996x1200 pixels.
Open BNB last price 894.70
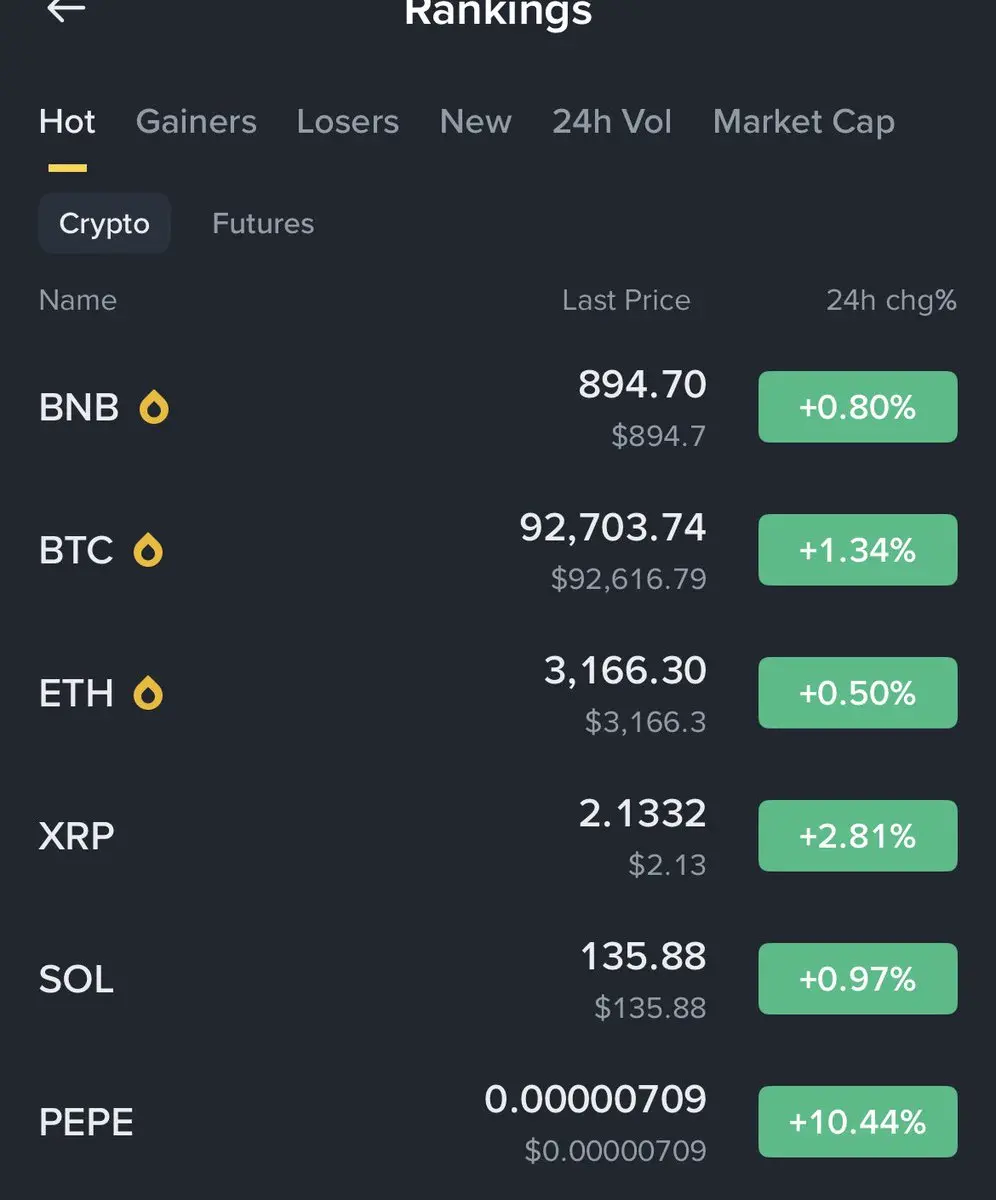click(x=642, y=385)
